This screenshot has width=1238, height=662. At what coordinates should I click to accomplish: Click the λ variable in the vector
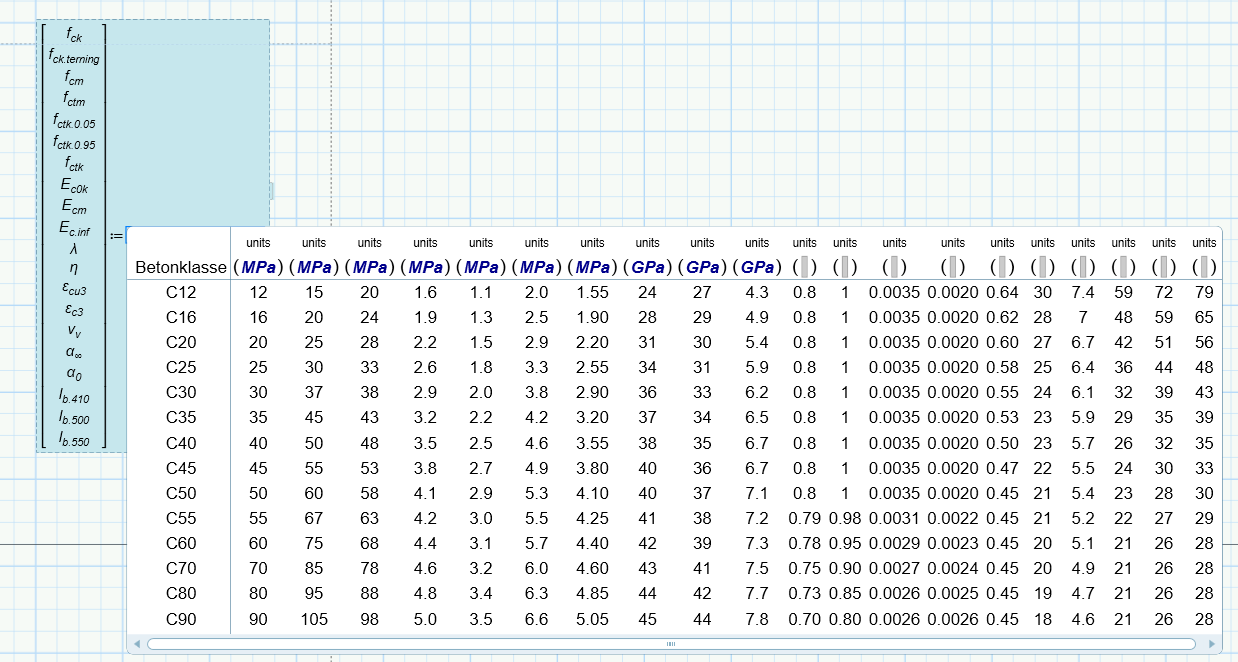tap(74, 249)
